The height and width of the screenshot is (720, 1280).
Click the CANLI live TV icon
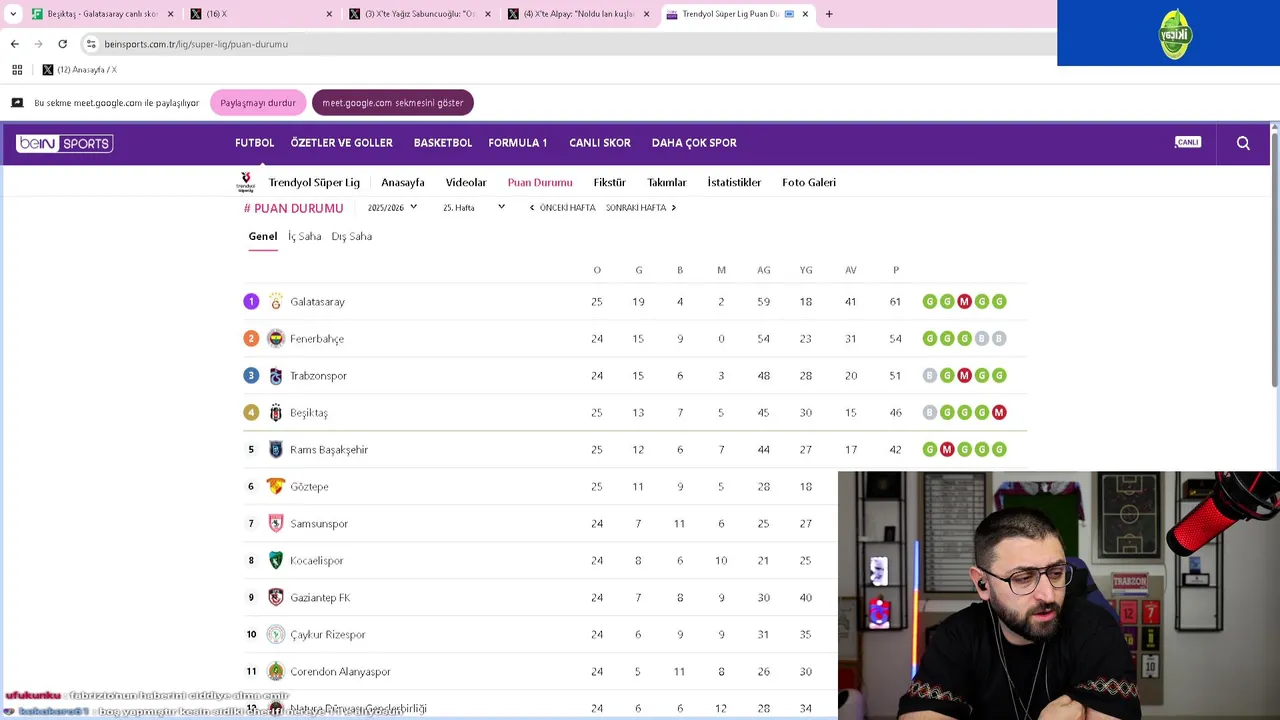click(1187, 142)
